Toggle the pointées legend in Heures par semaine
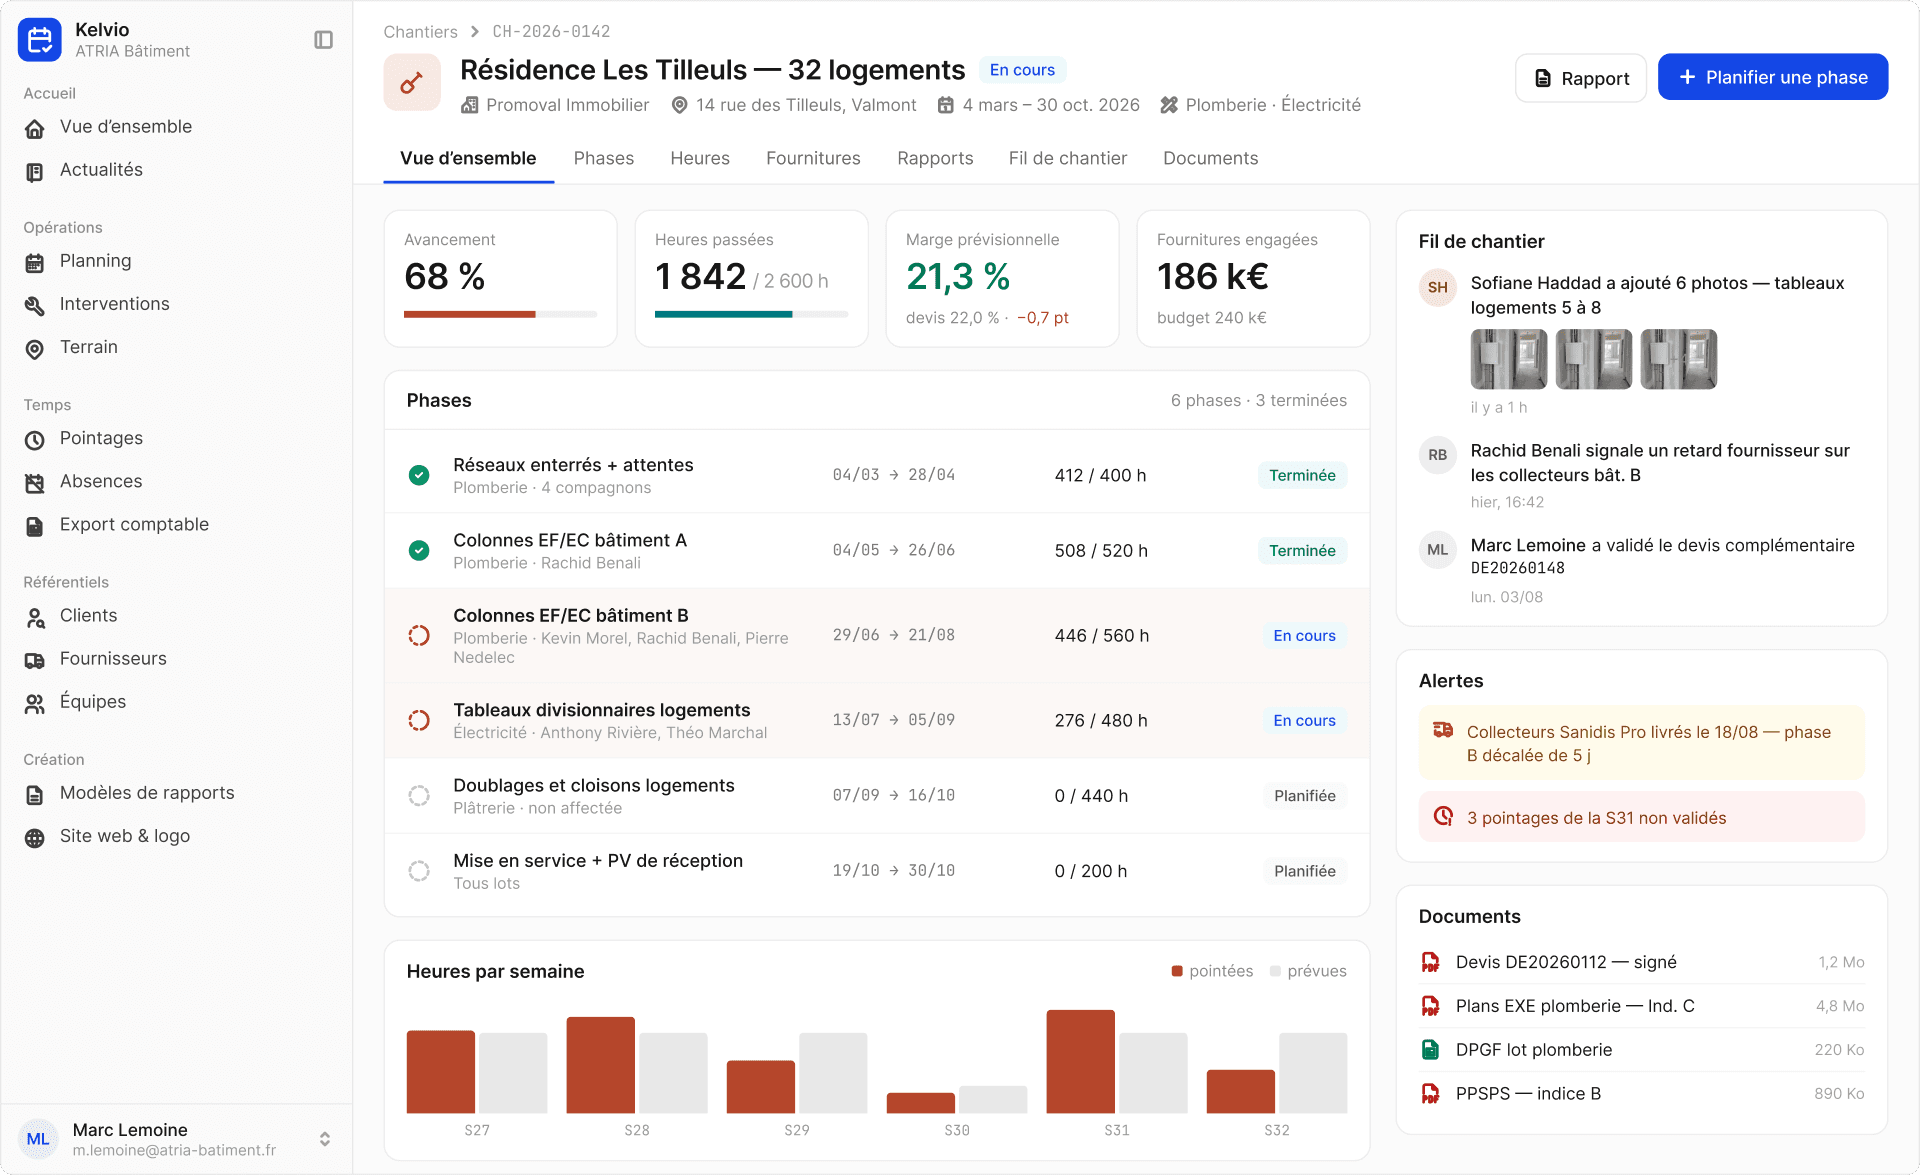 tap(1212, 971)
